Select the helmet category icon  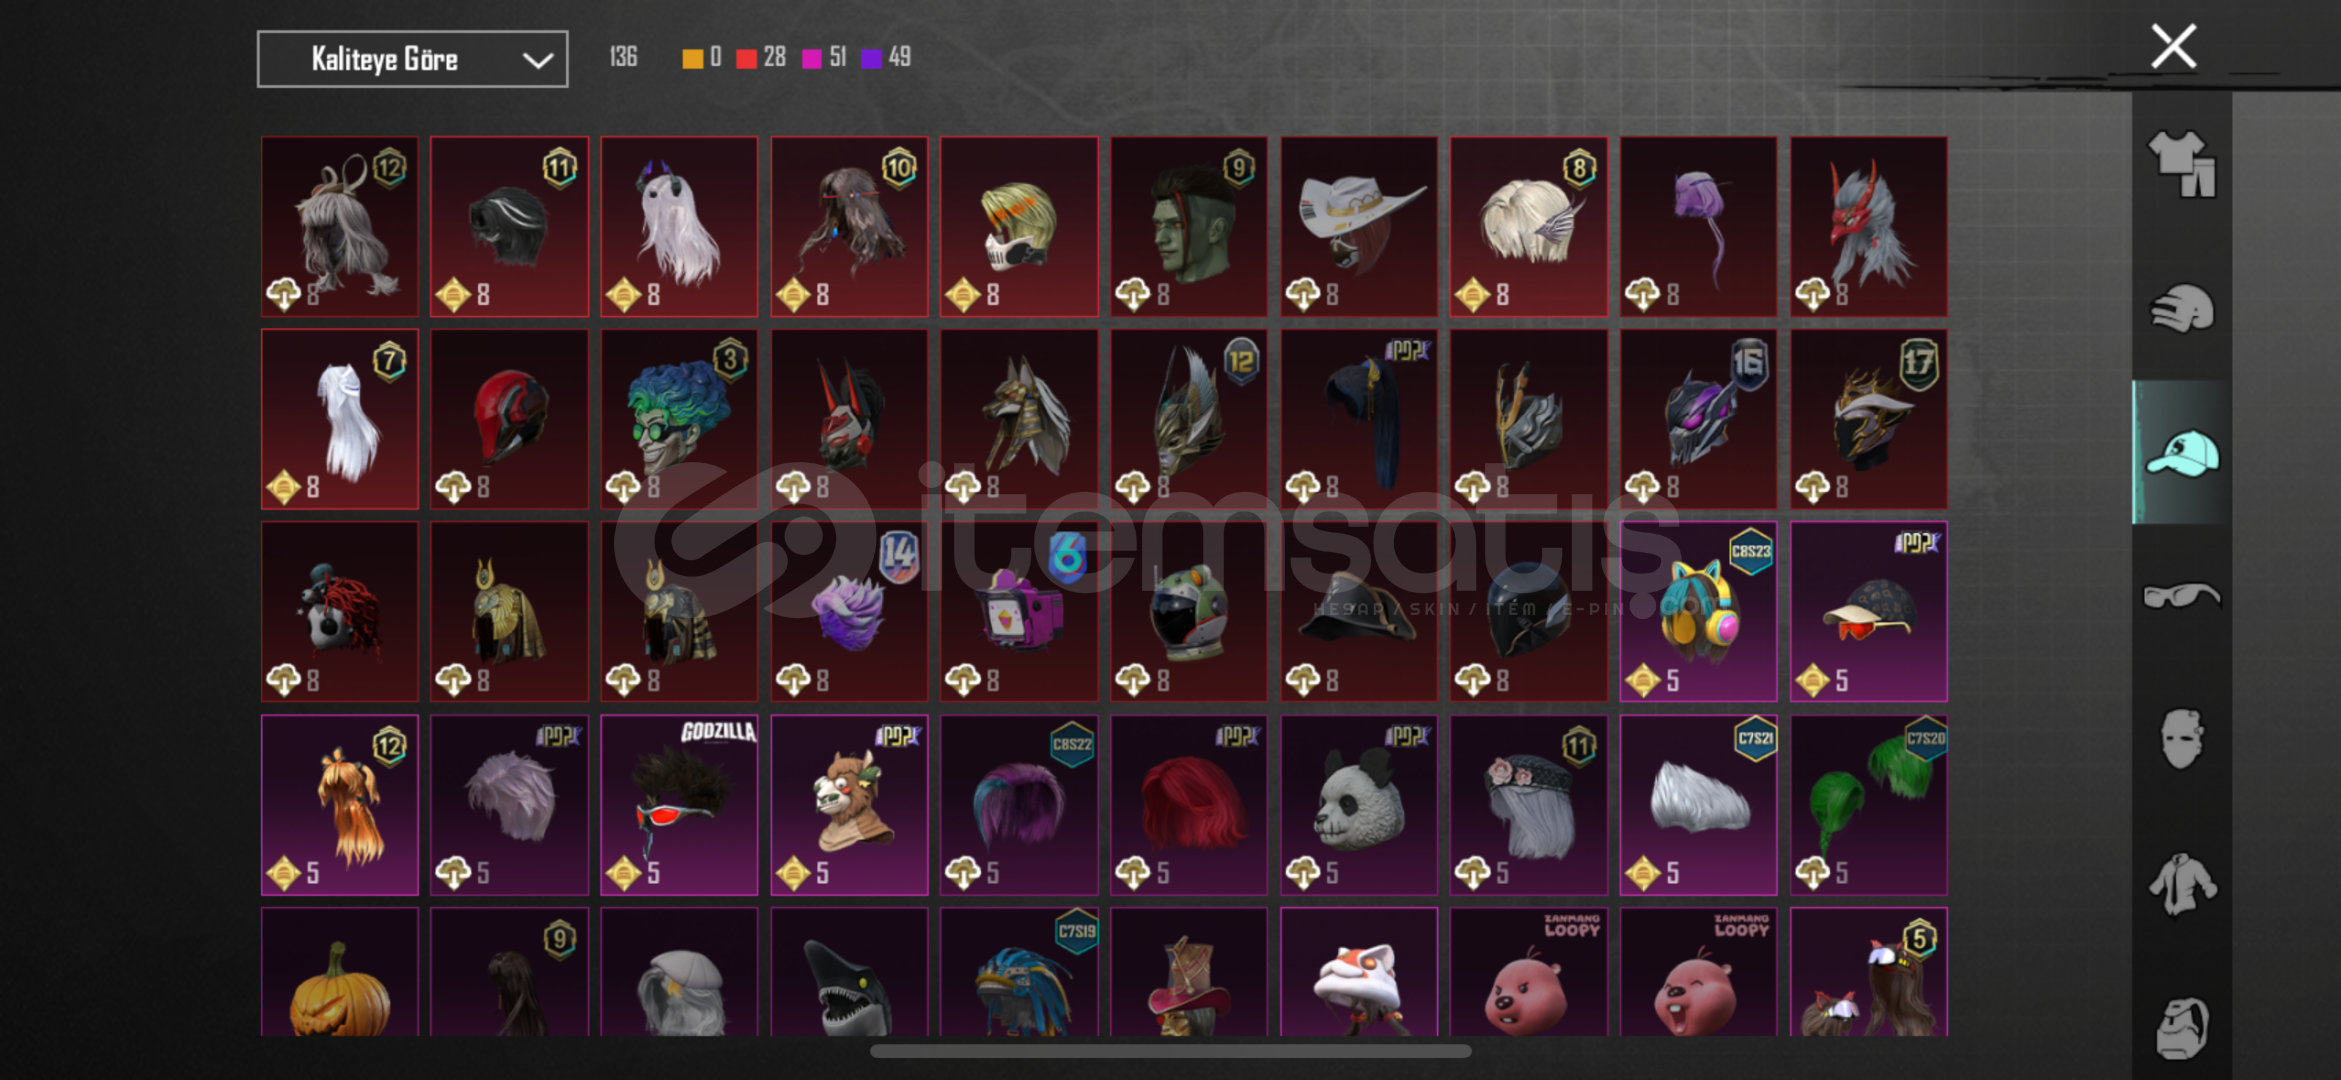click(2182, 308)
